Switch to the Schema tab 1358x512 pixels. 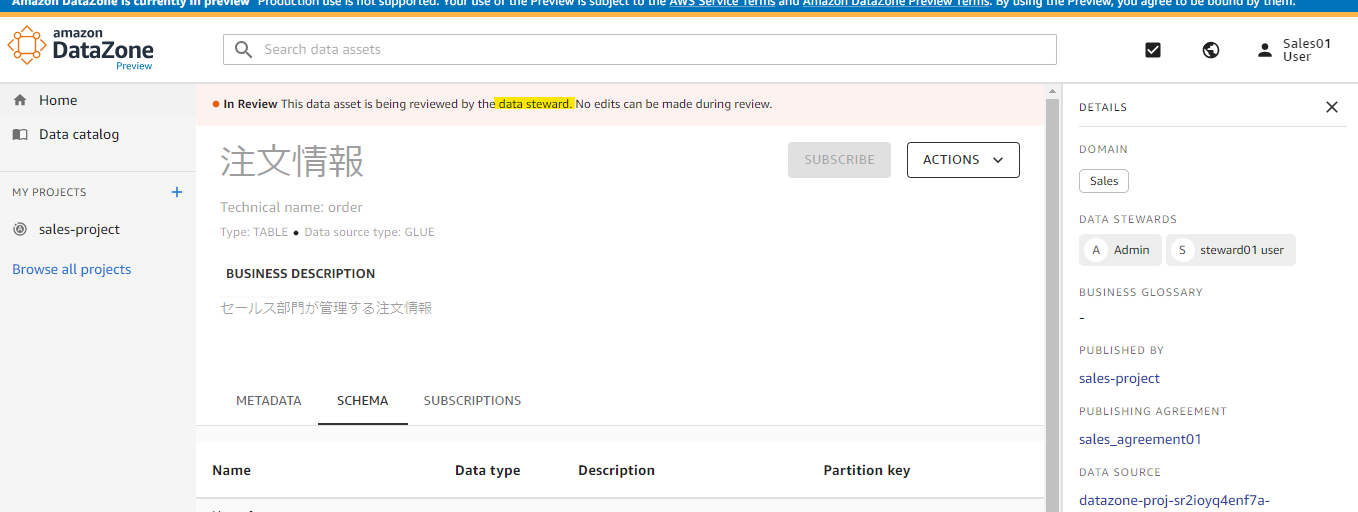pyautogui.click(x=363, y=400)
